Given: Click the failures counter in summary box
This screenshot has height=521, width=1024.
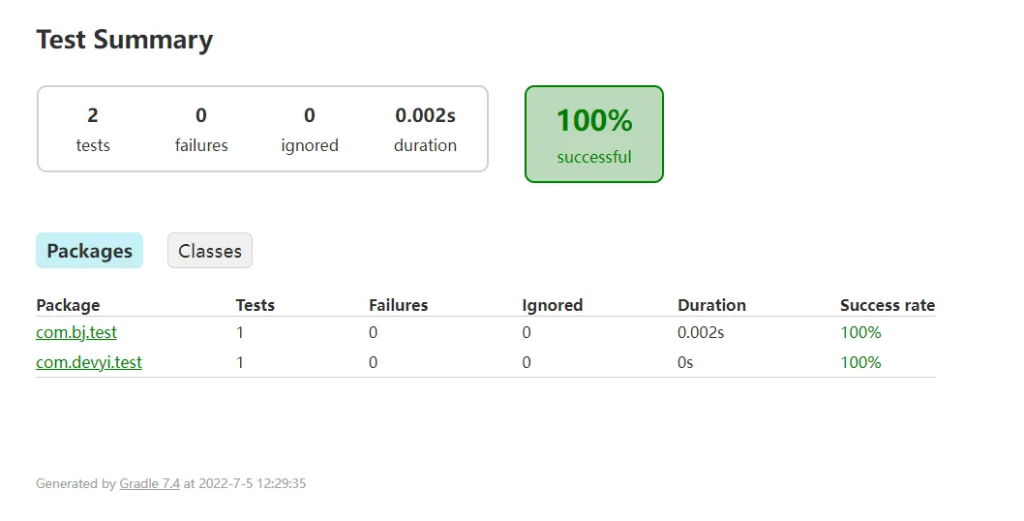Looking at the screenshot, I should 201,129.
